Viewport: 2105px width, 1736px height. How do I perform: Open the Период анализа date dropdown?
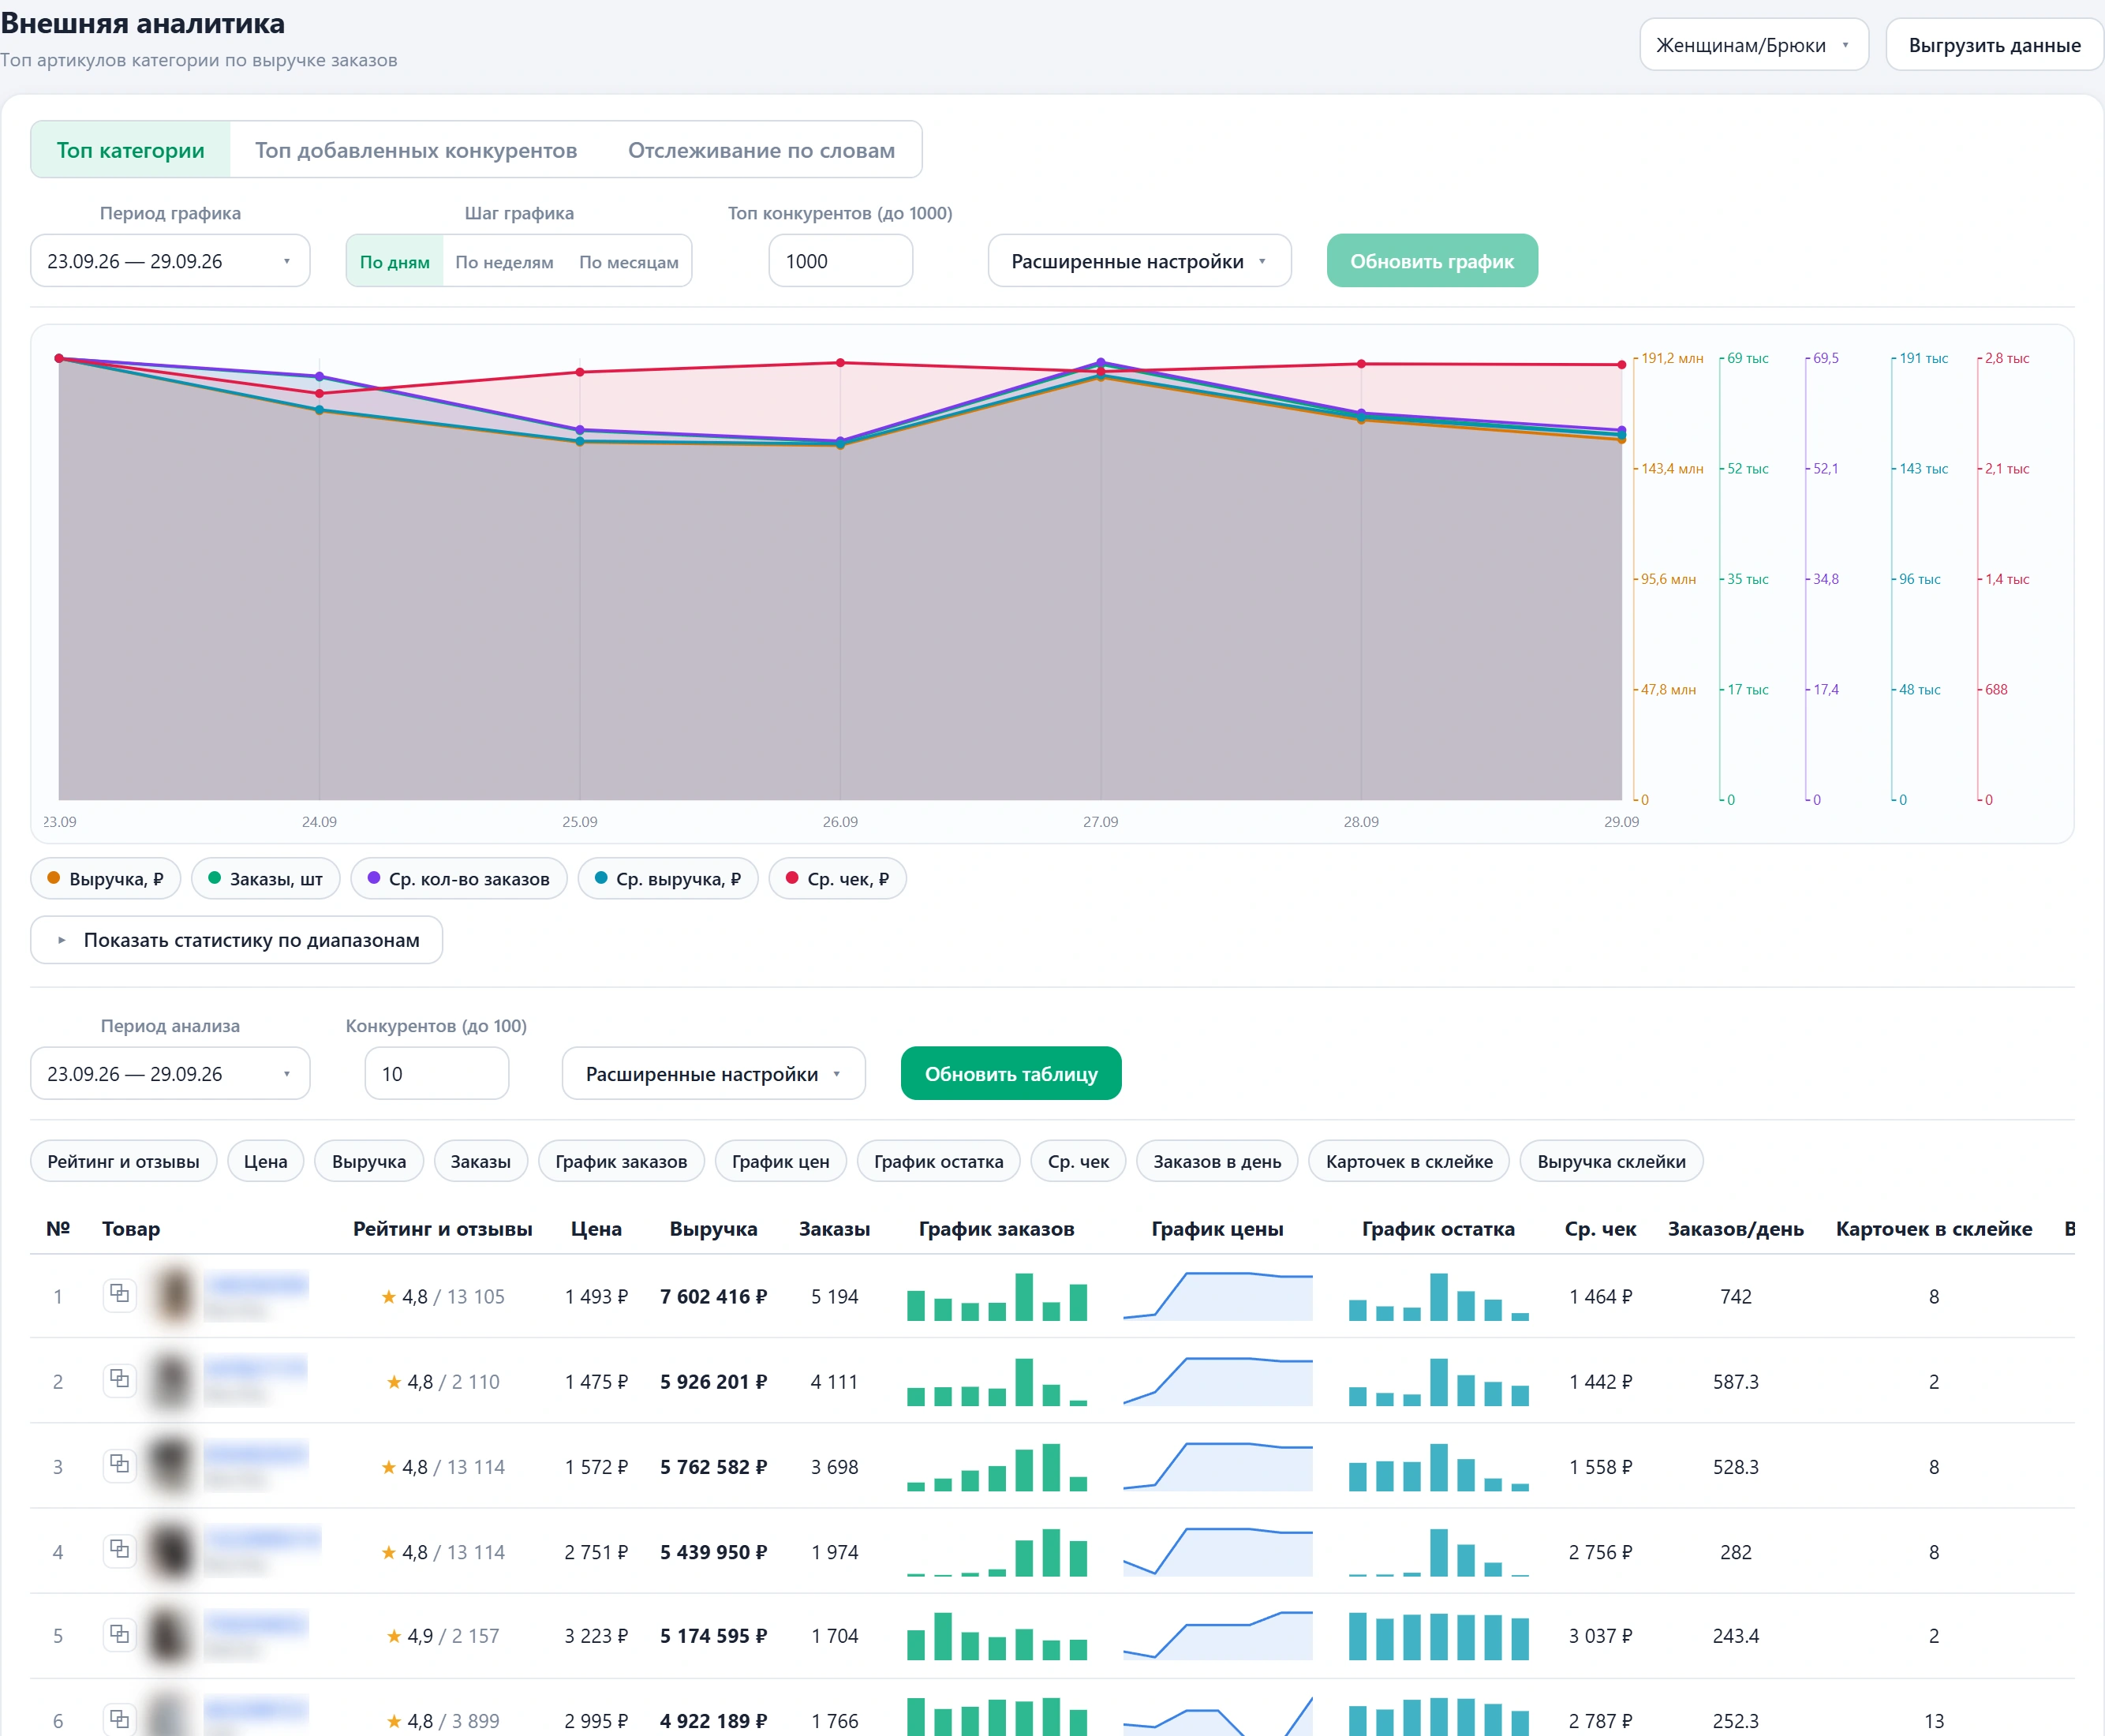click(170, 1073)
